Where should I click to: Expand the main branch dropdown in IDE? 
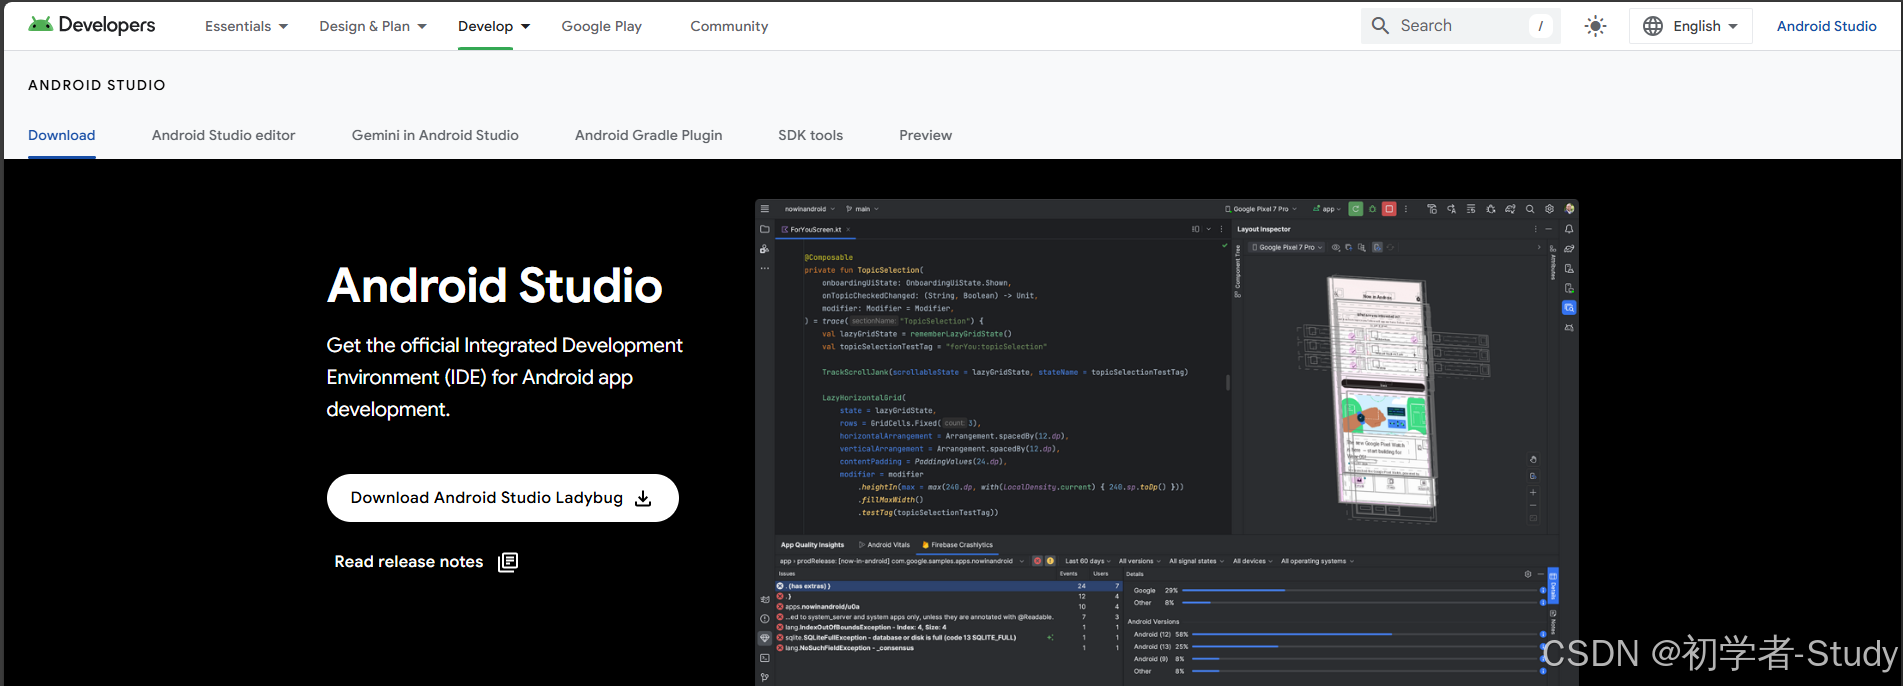(862, 209)
